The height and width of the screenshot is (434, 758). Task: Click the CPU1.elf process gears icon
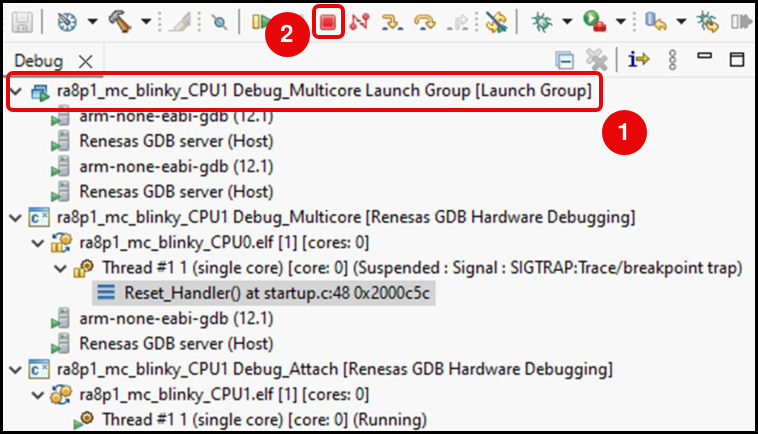pos(61,394)
